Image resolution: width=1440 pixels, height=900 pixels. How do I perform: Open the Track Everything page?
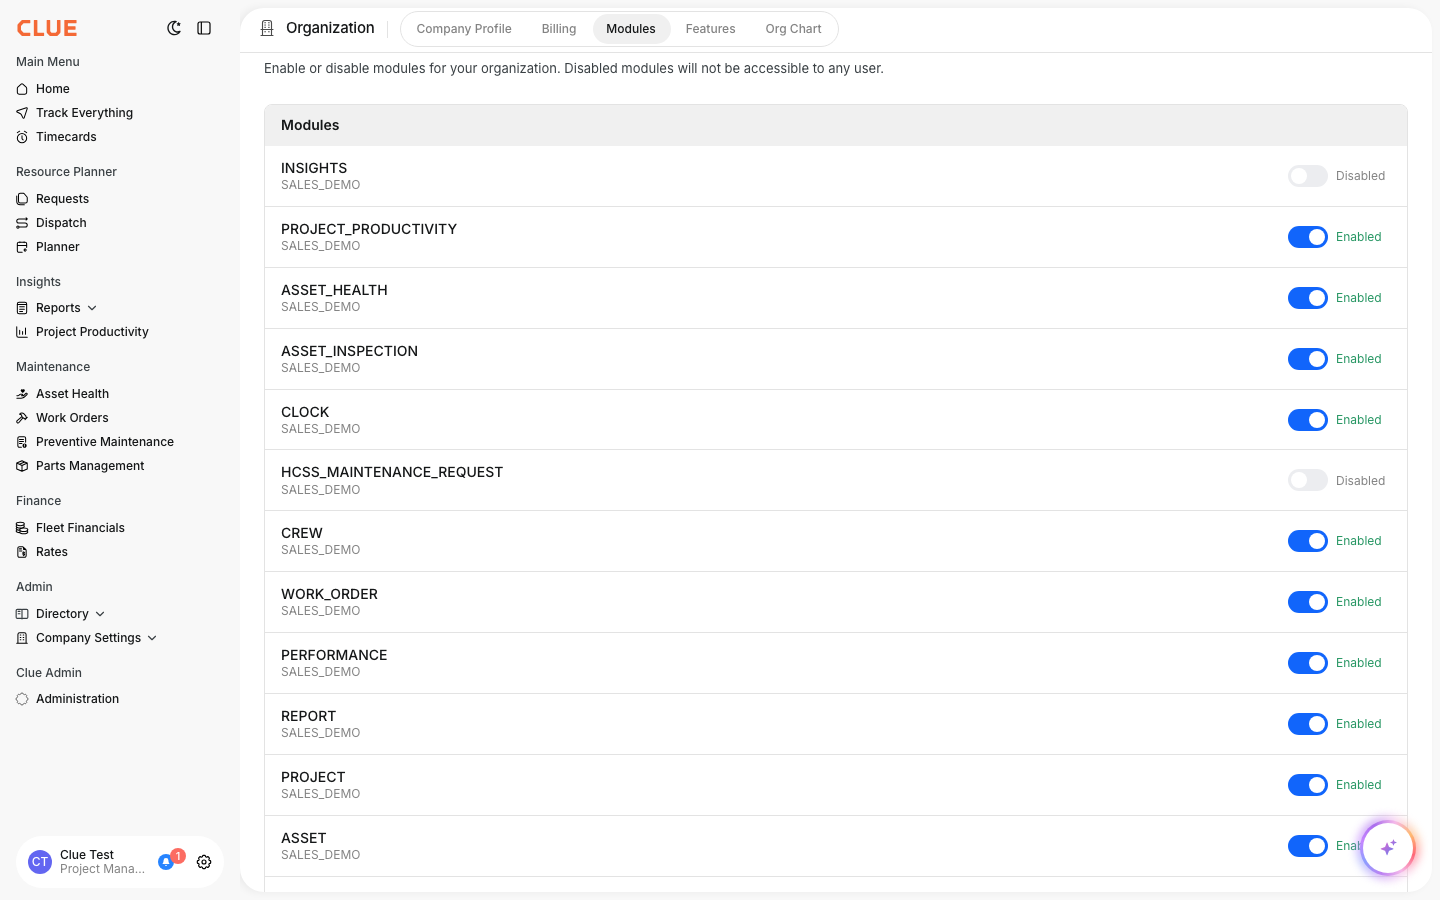84,112
